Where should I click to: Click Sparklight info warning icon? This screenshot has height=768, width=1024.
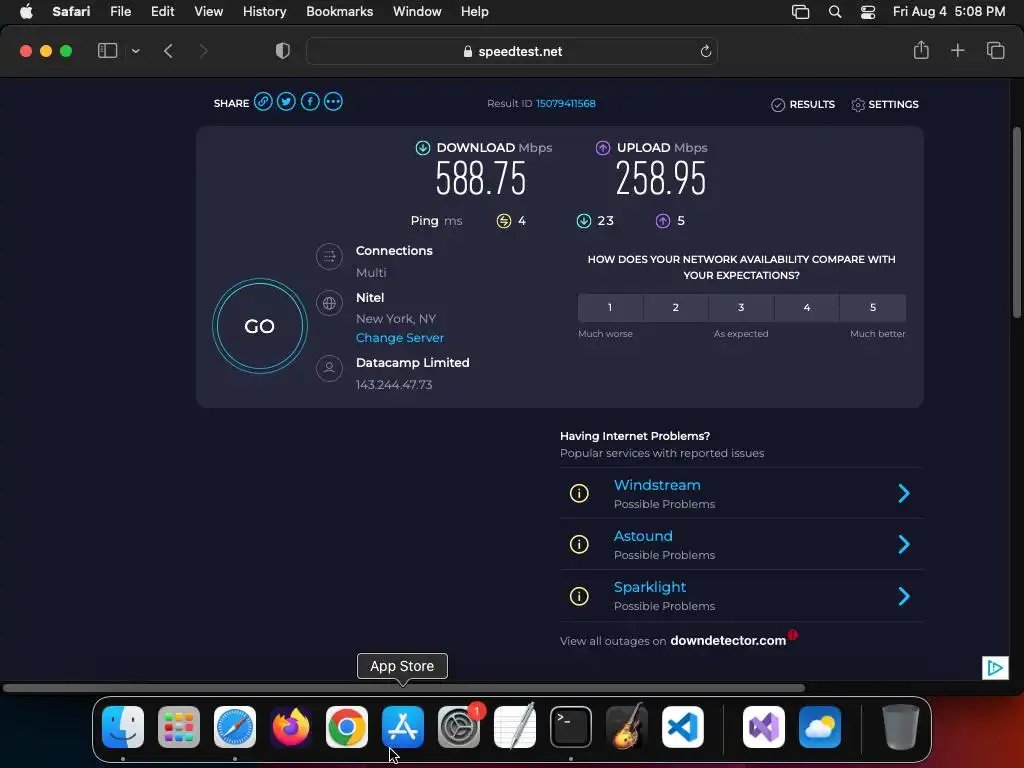[x=579, y=596]
